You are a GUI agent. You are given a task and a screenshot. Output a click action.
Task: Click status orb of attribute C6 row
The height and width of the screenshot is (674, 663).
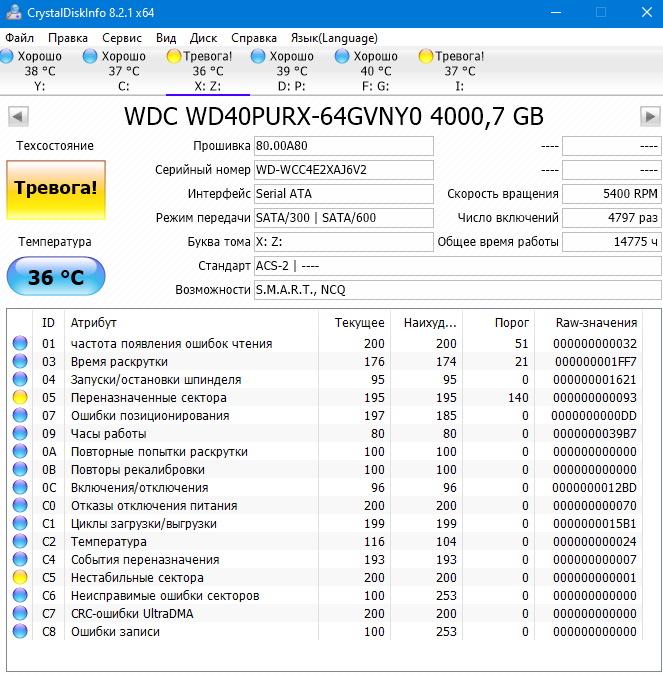coord(20,595)
